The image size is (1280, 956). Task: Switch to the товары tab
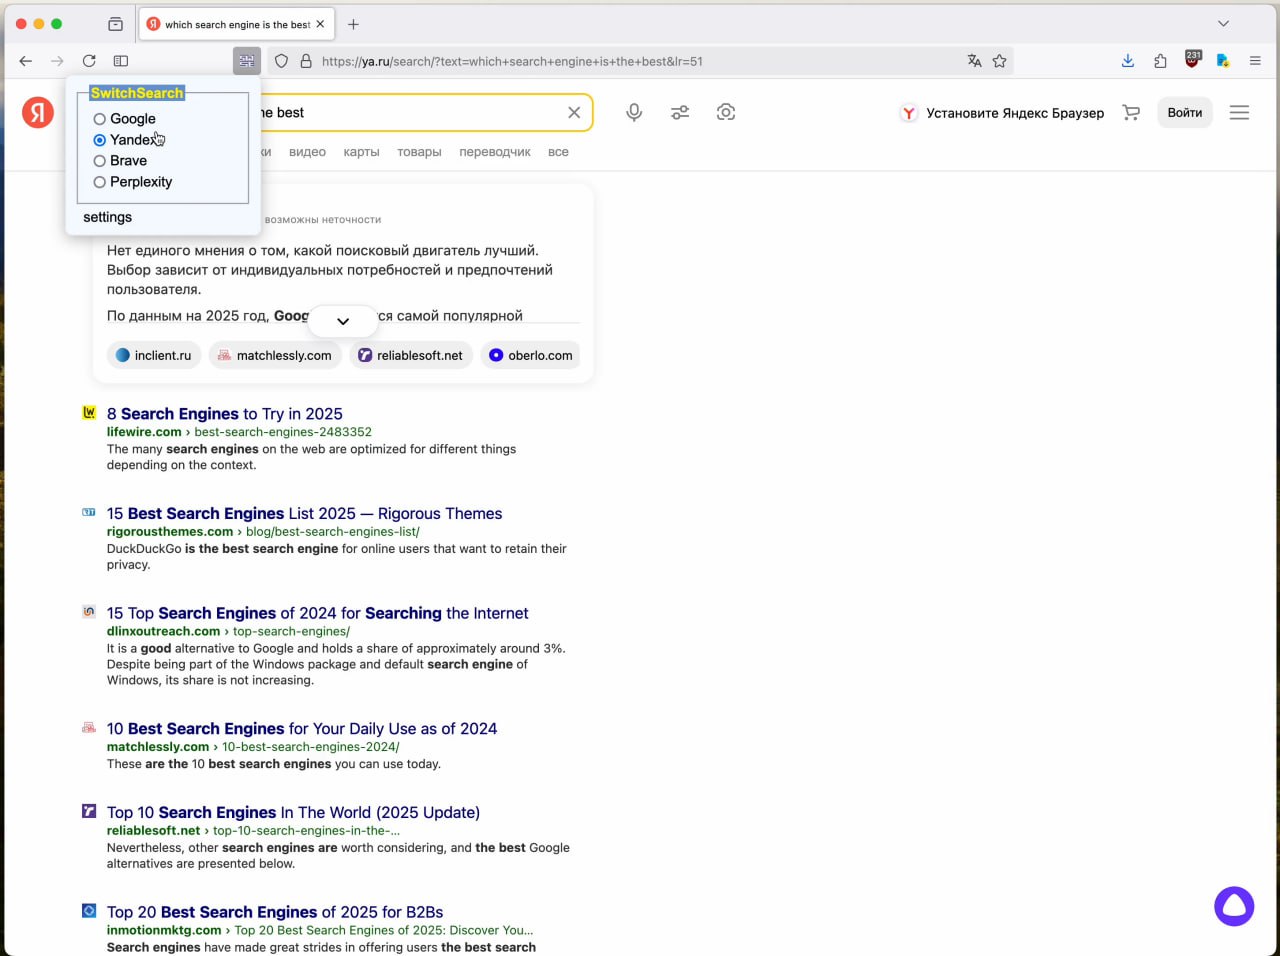point(419,152)
